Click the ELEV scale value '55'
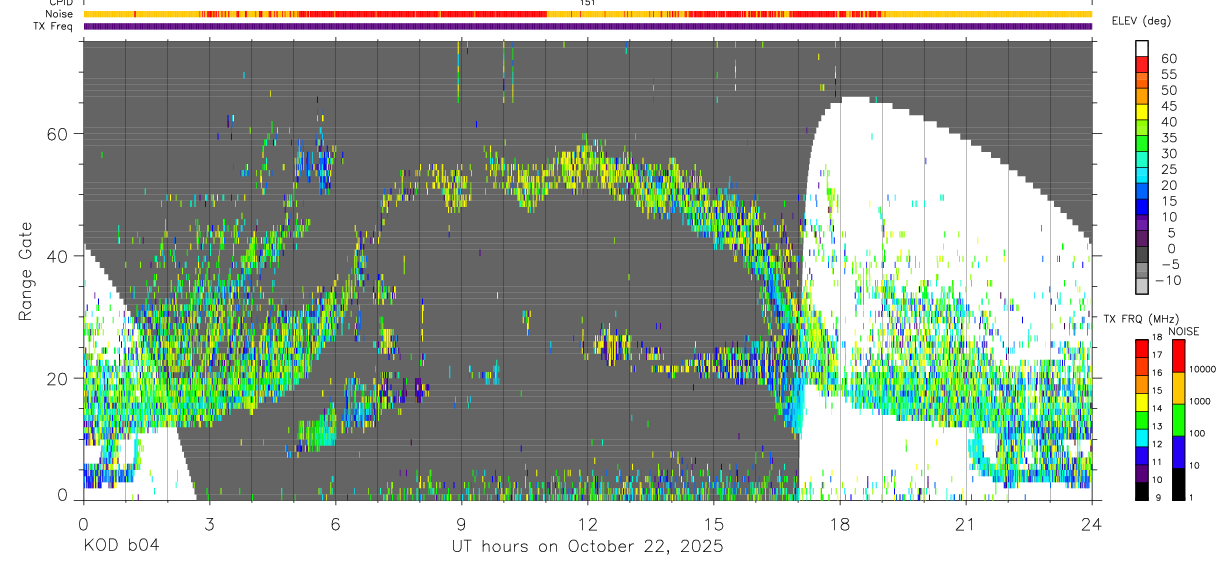Viewport: 1228px width, 567px height. tap(1168, 74)
